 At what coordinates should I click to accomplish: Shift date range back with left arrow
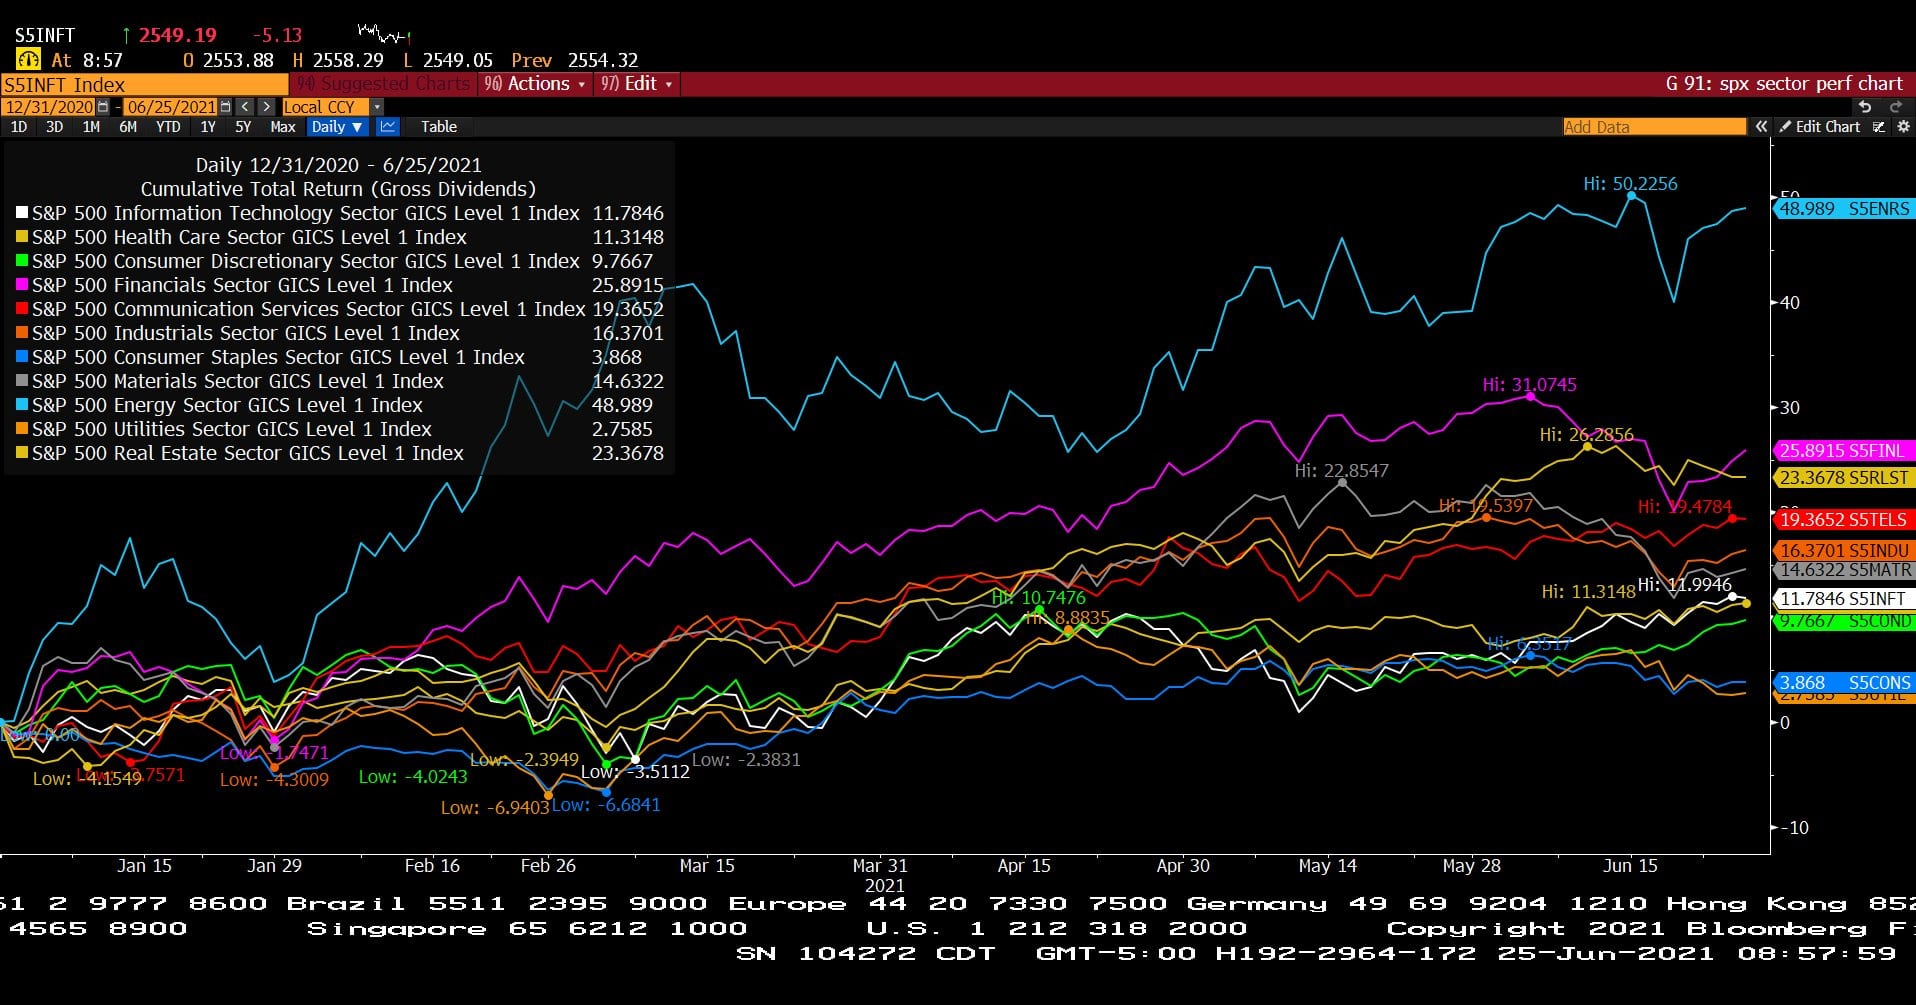pos(245,107)
